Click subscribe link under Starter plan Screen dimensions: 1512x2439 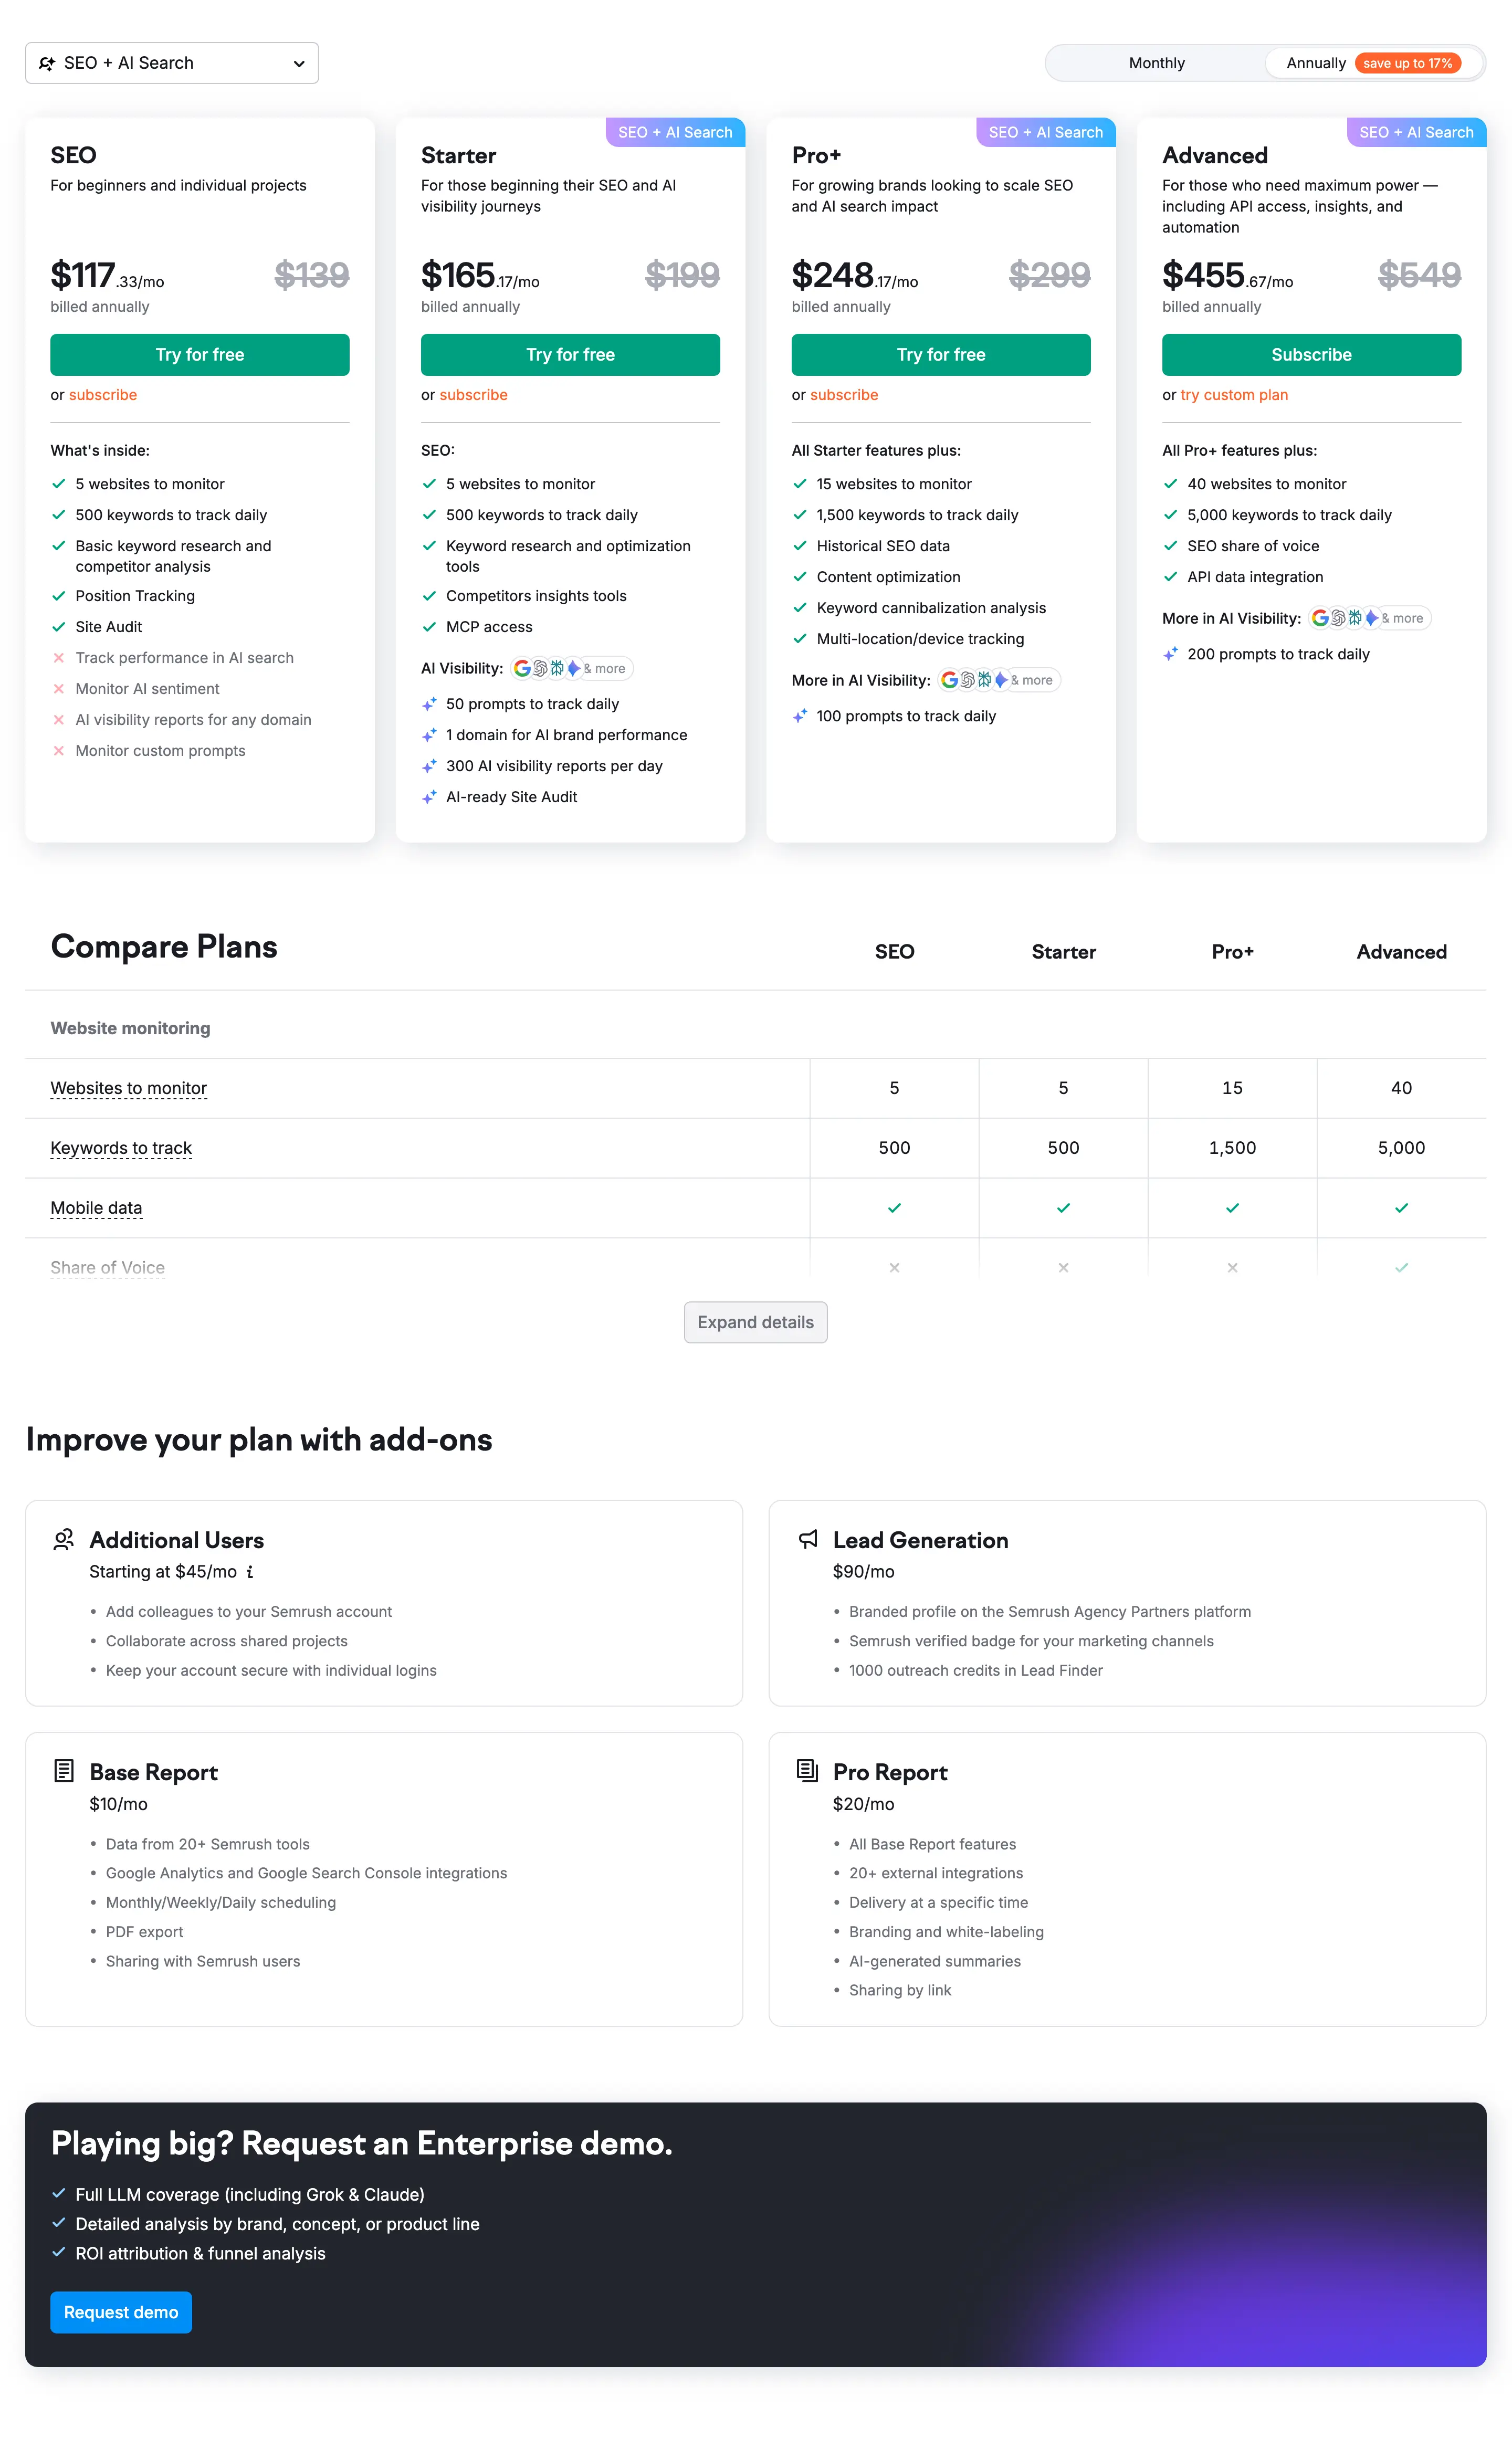[473, 395]
